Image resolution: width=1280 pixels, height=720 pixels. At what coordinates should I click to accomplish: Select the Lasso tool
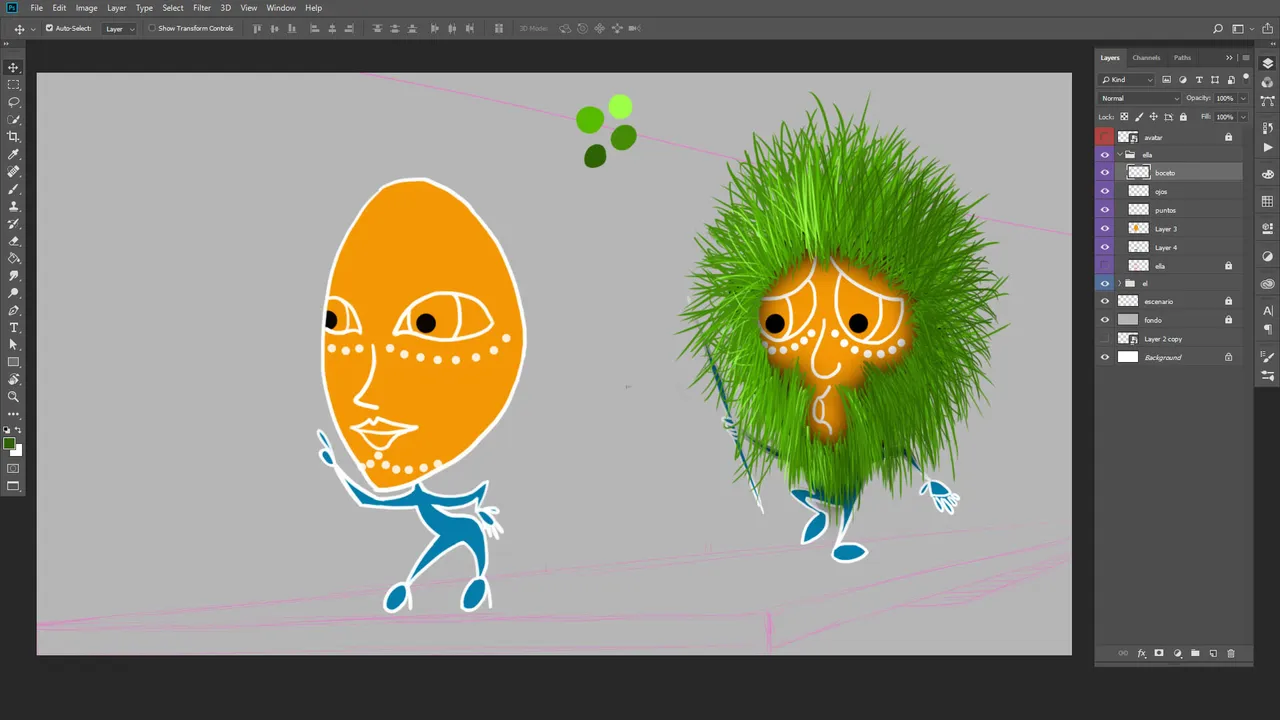pyautogui.click(x=13, y=102)
